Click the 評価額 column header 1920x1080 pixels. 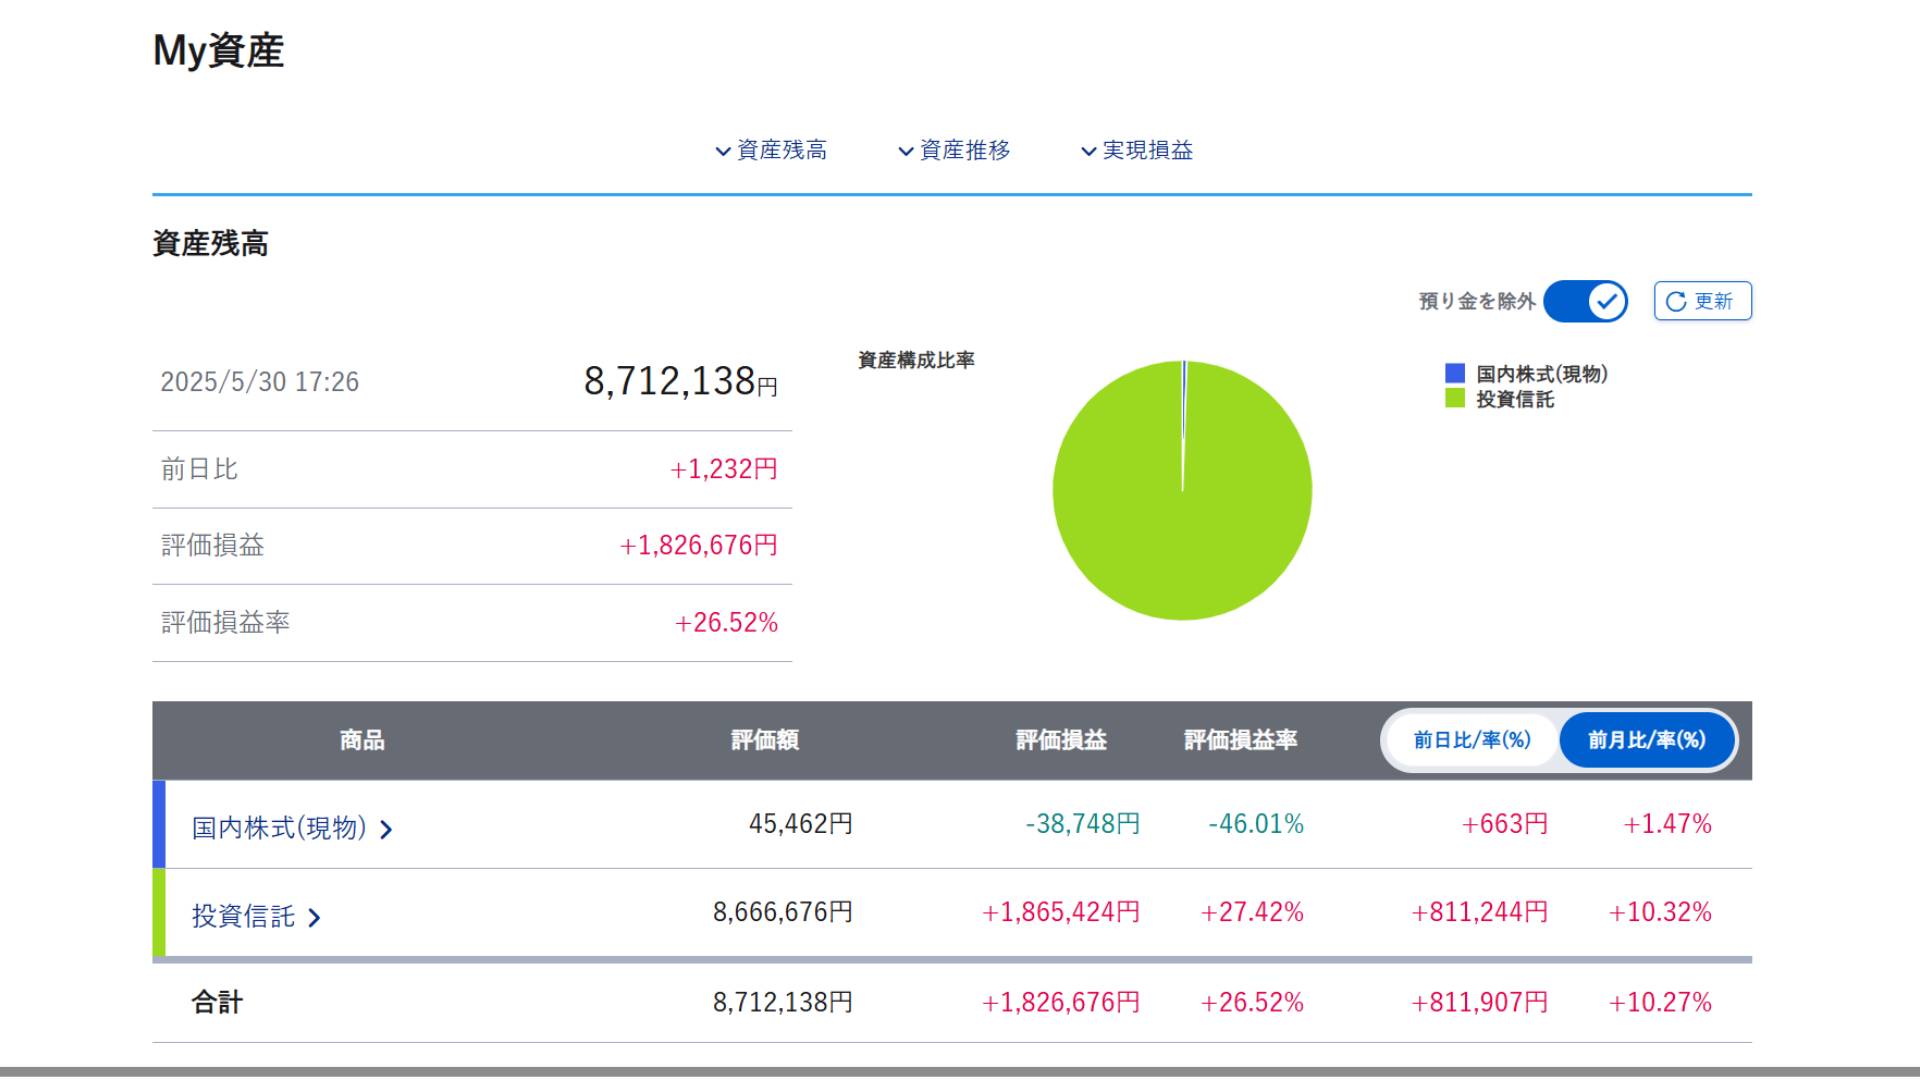[765, 740]
